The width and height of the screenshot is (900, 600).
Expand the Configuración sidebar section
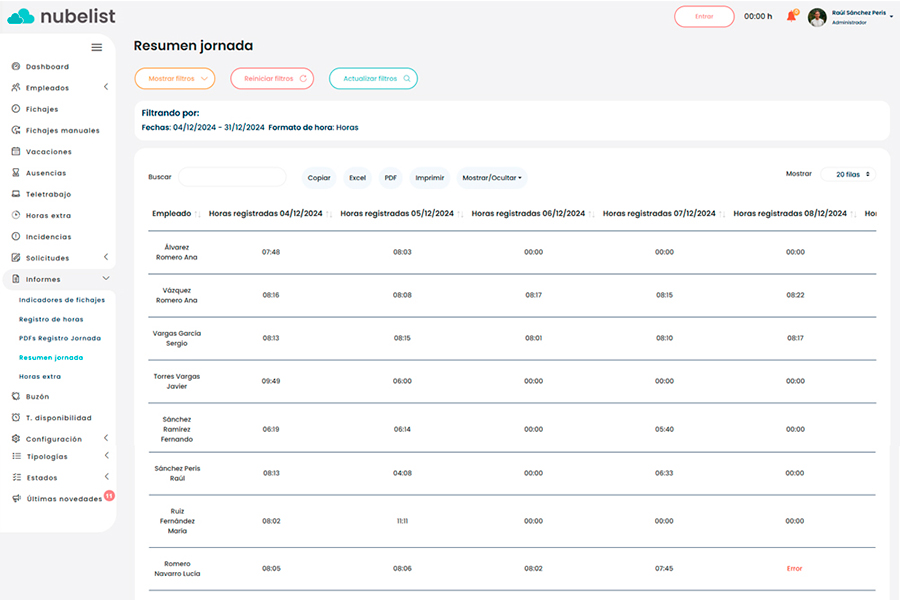pyautogui.click(x=106, y=439)
